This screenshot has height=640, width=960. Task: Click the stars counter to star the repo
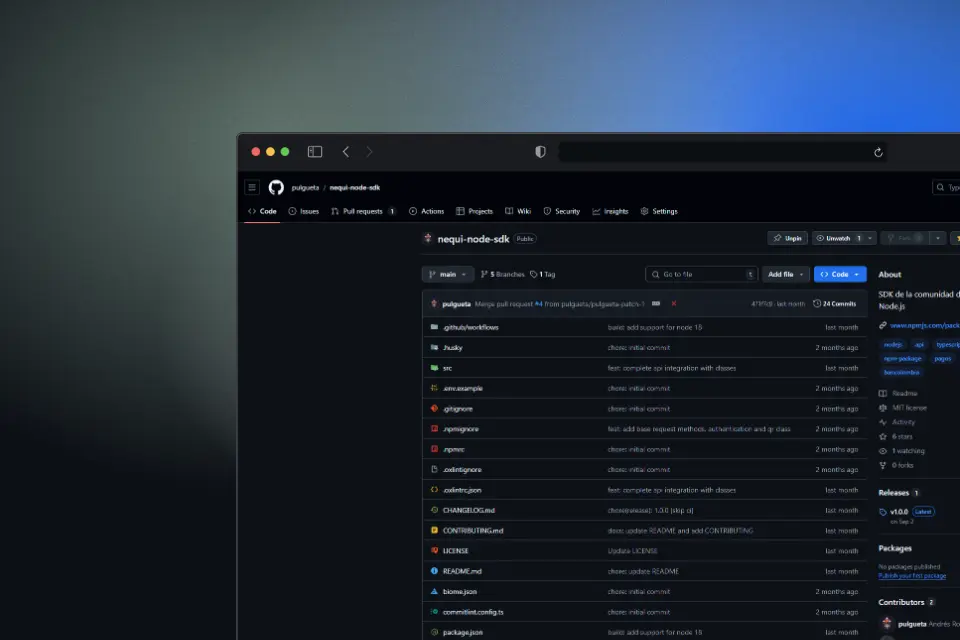click(903, 436)
